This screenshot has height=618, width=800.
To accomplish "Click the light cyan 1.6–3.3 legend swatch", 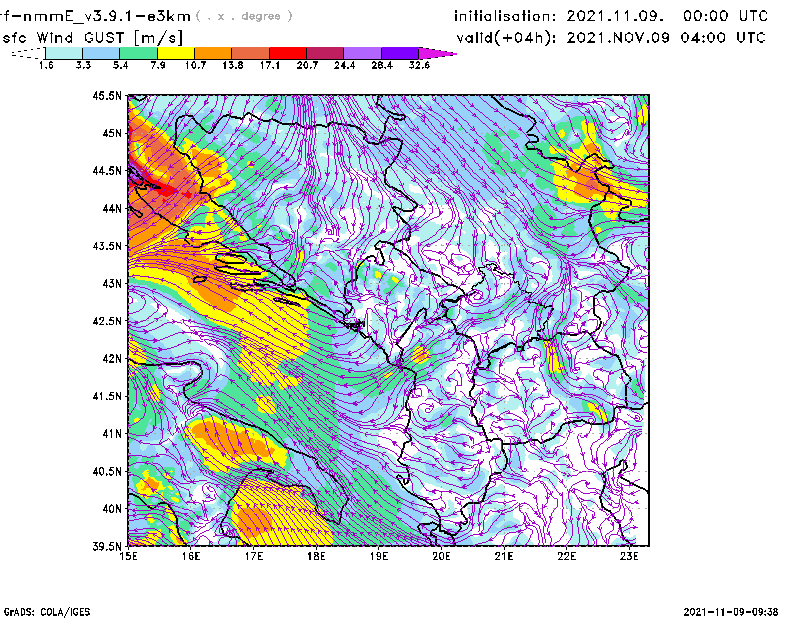I will [x=64, y=53].
